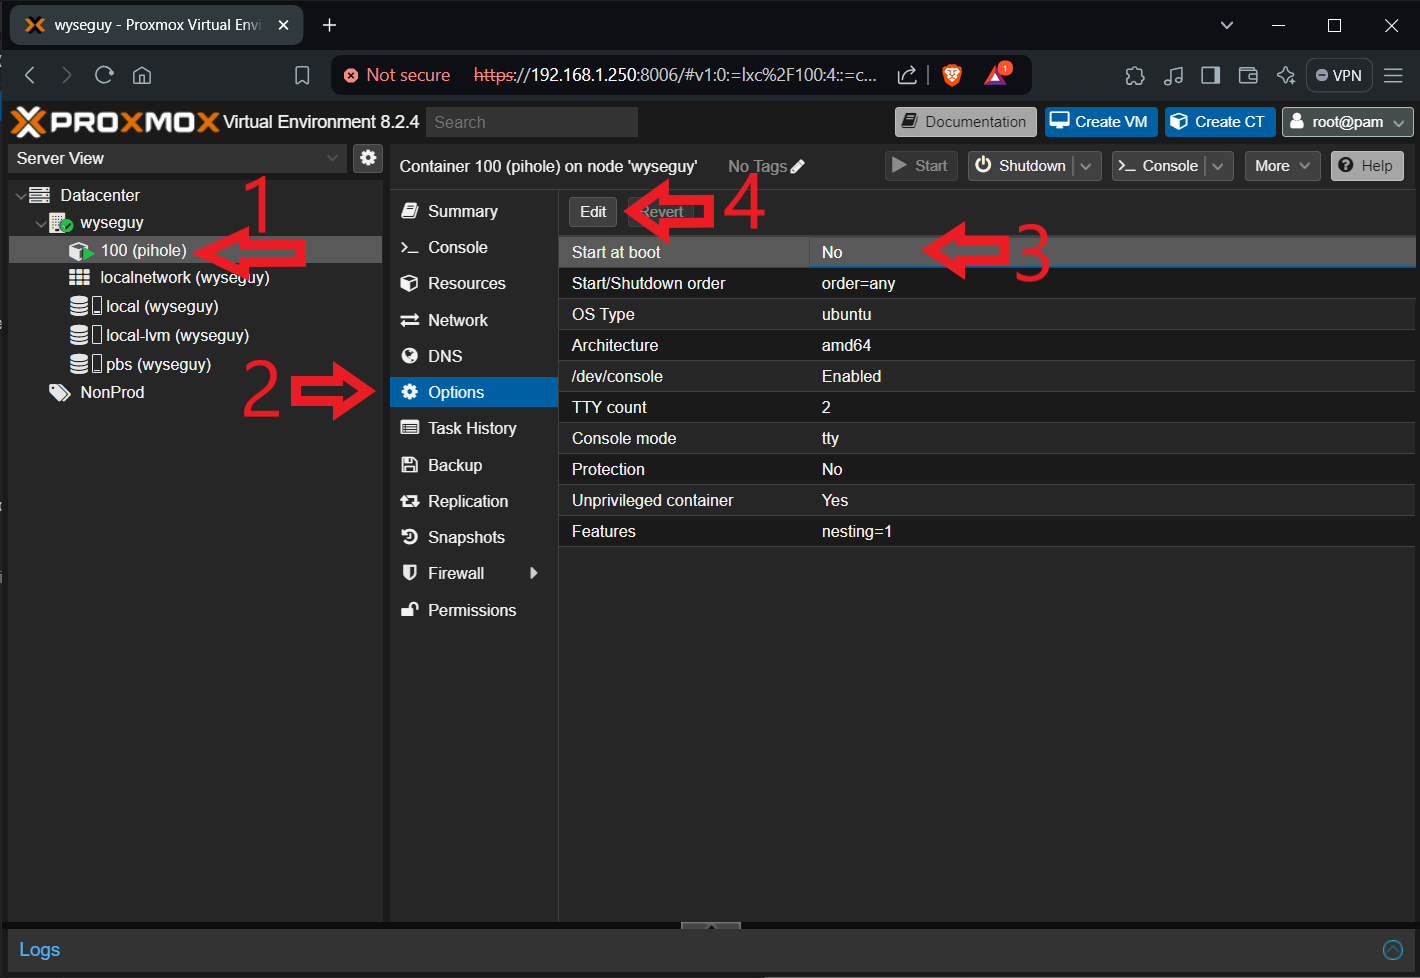Click the Documentation button
1420x978 pixels.
[x=966, y=122]
